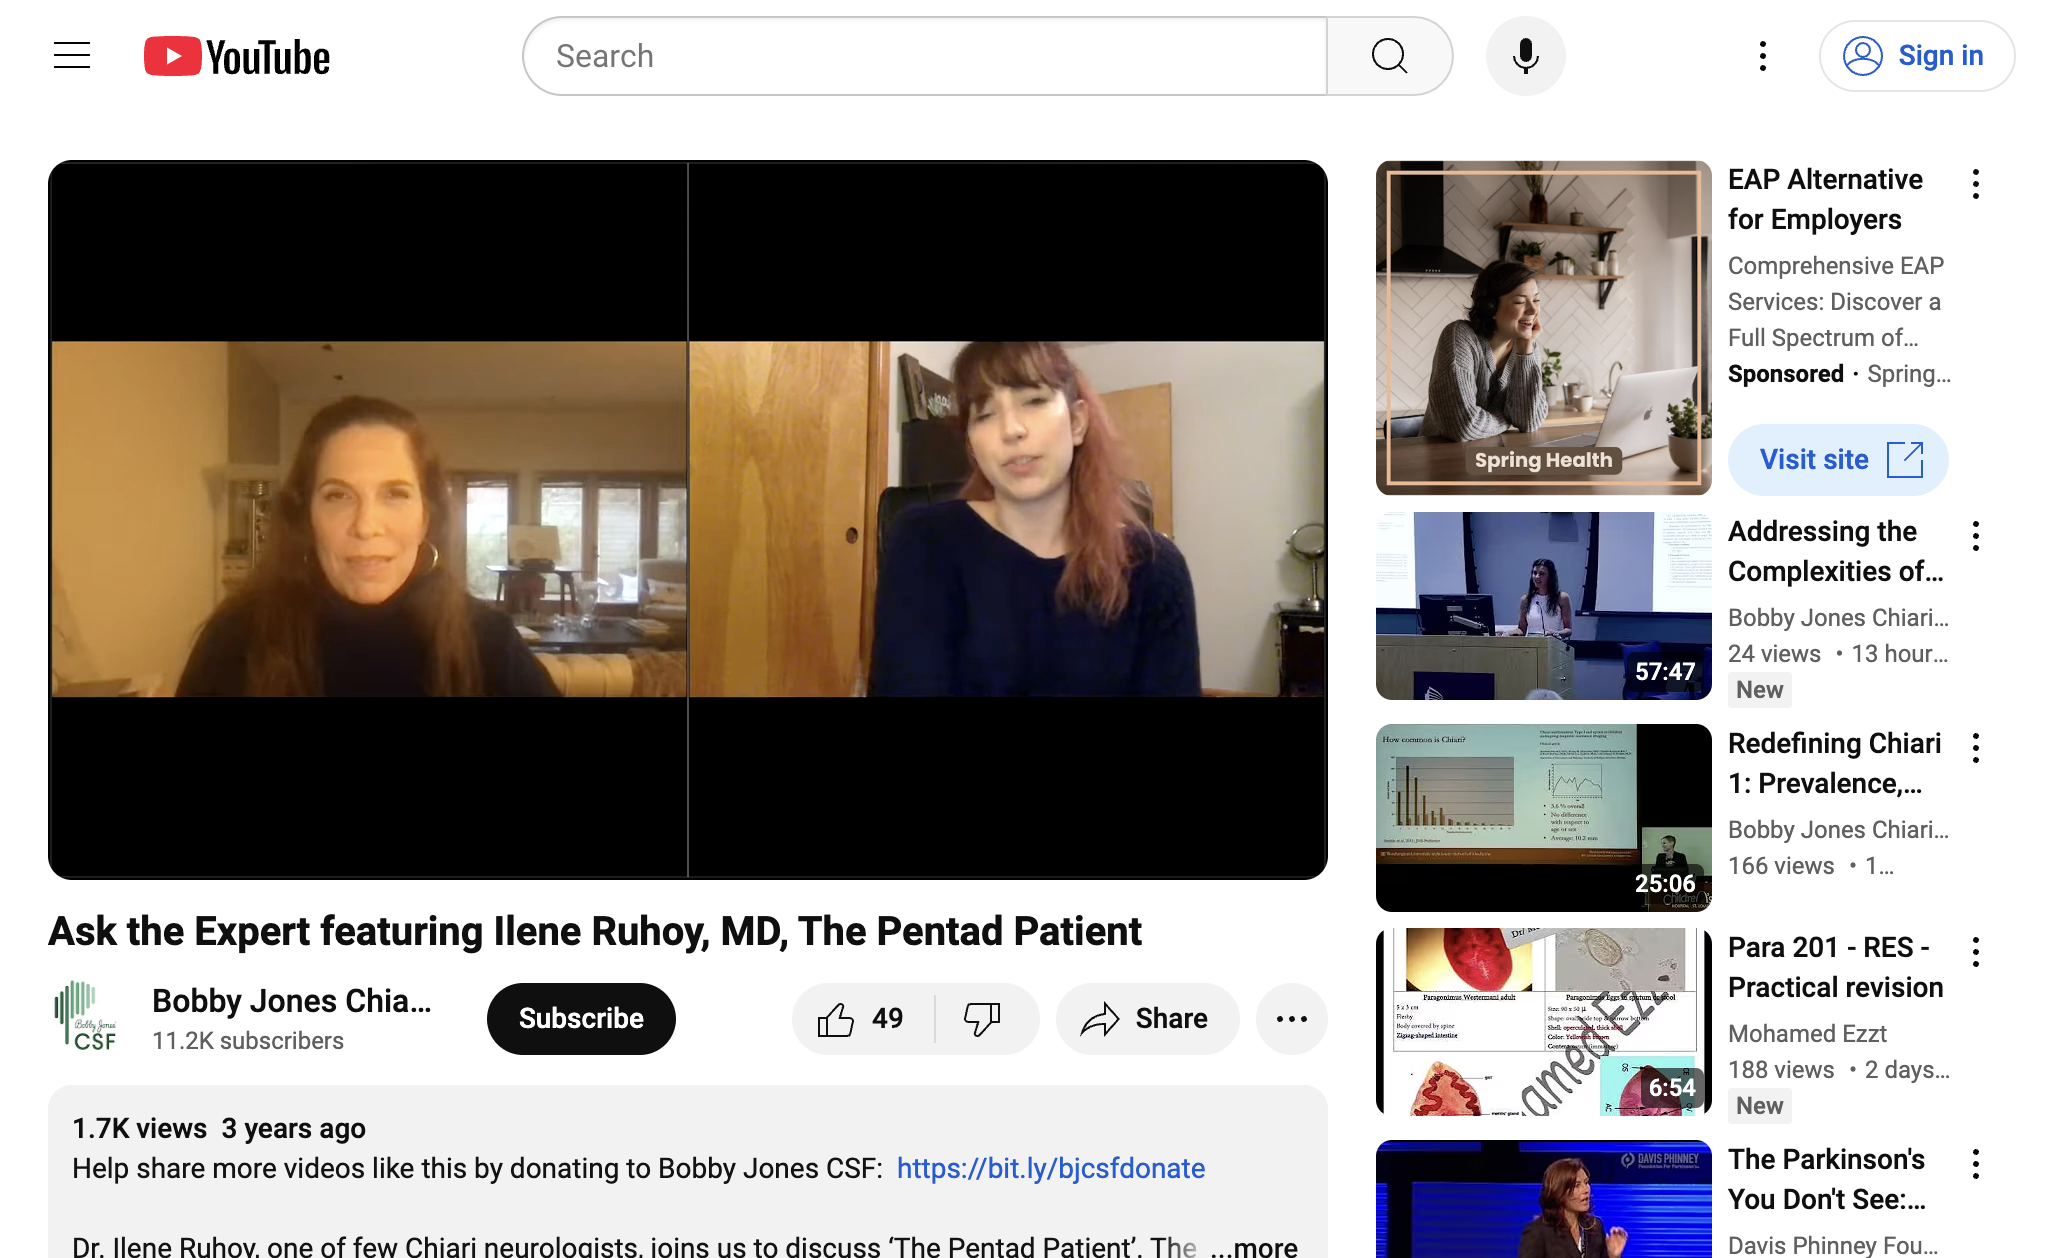
Task: Go to YouTube home via logo
Action: pyautogui.click(x=237, y=57)
